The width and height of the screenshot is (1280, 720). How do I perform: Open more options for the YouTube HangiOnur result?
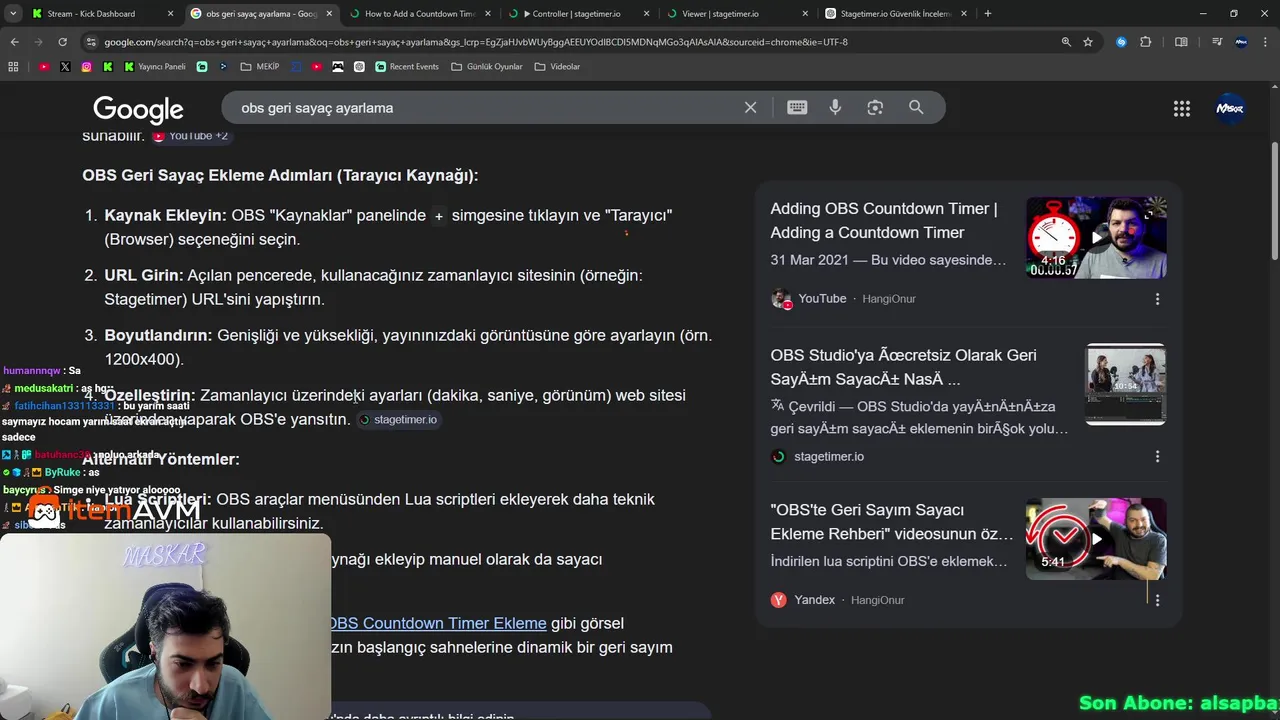click(1157, 299)
